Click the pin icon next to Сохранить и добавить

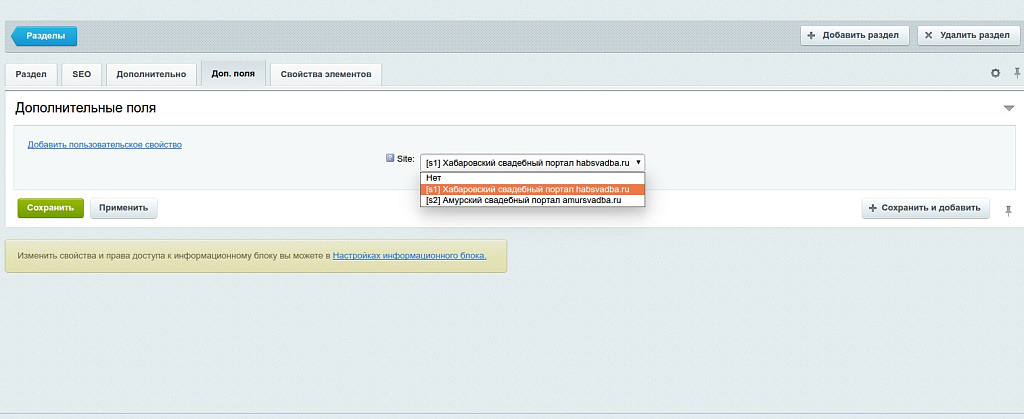pyautogui.click(x=1008, y=209)
